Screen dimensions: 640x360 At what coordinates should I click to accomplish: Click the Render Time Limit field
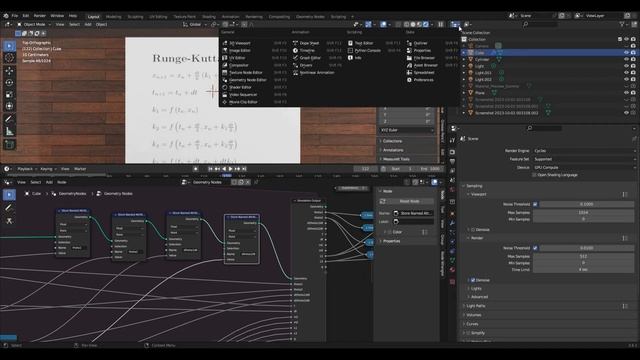[x=583, y=270]
